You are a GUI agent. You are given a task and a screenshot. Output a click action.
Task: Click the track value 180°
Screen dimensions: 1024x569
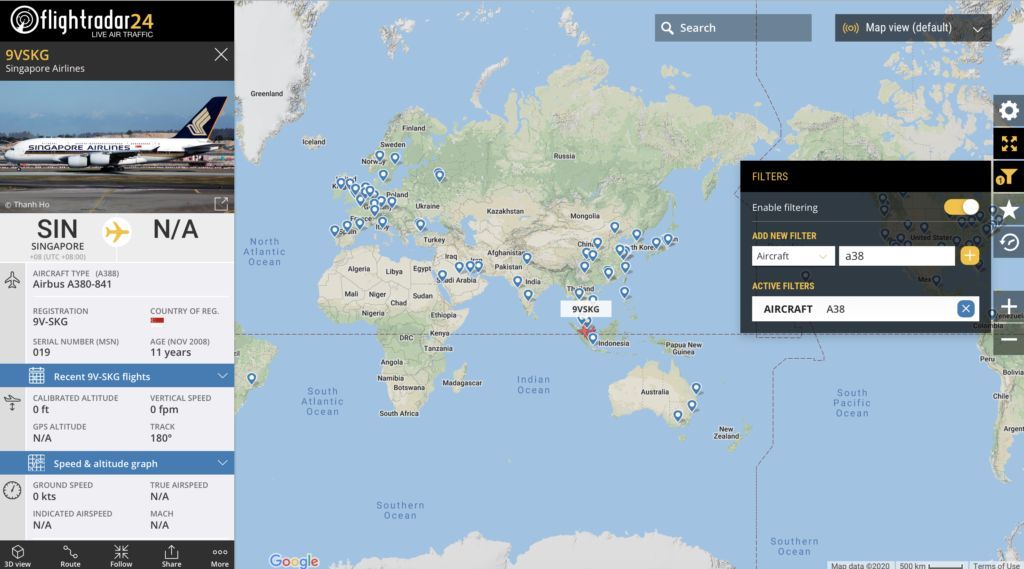tap(161, 438)
